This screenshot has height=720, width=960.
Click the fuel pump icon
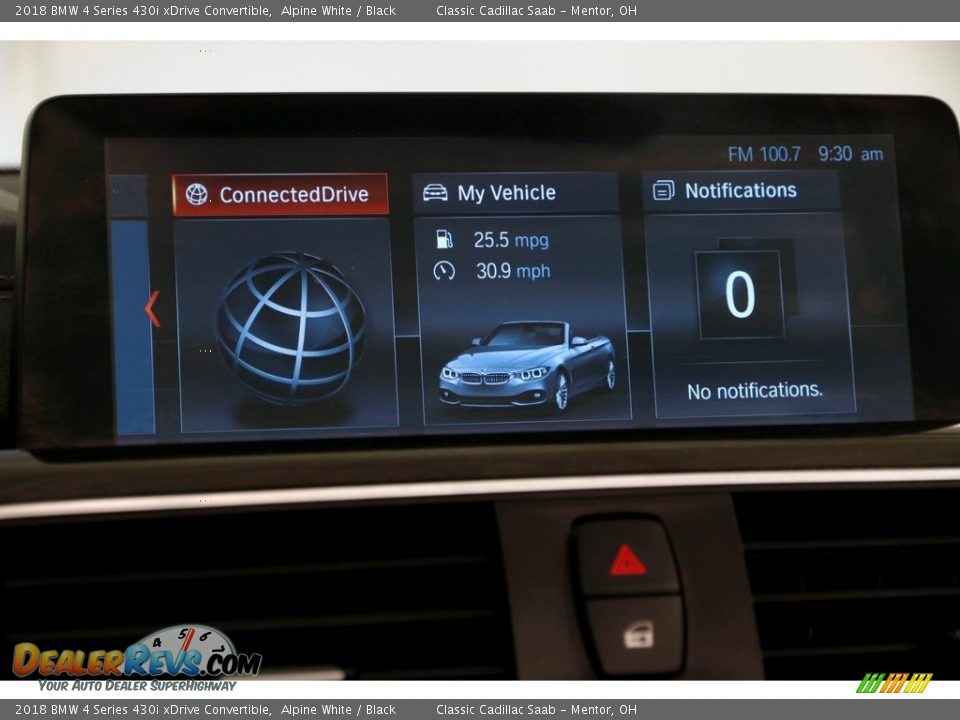pos(444,240)
